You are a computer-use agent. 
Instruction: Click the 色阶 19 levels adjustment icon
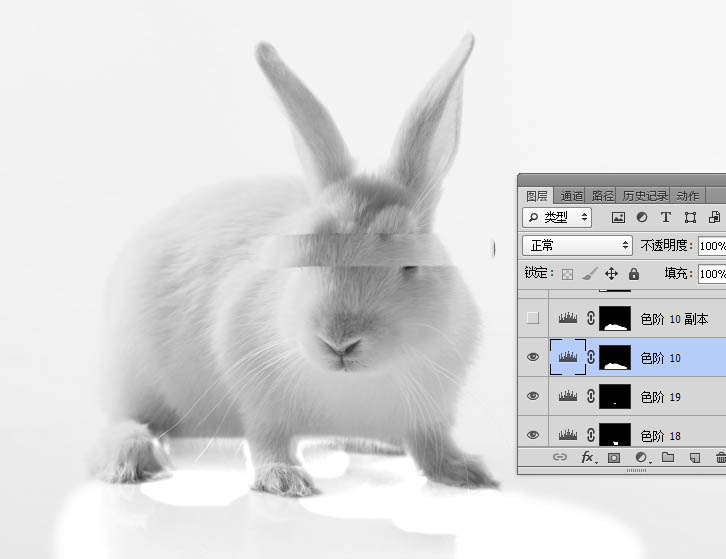click(x=568, y=396)
